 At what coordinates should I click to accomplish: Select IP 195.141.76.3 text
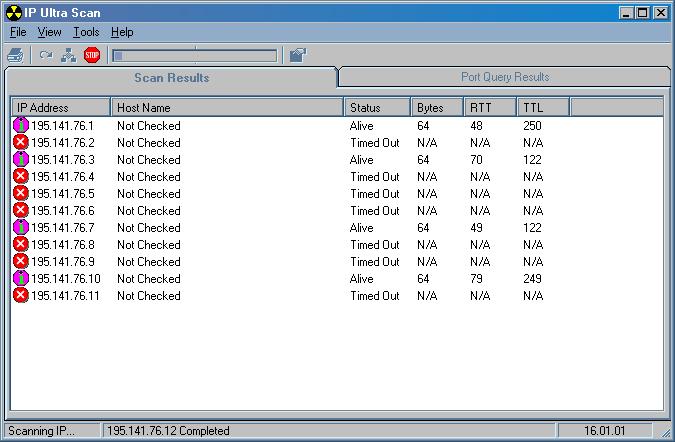62,160
